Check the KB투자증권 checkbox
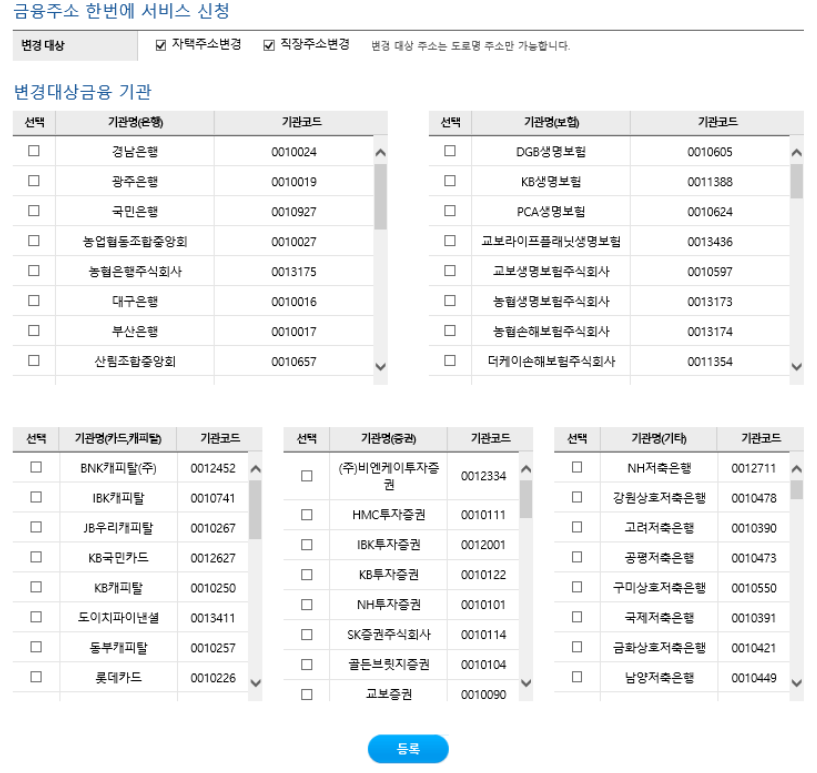817x773 pixels. coord(307,575)
